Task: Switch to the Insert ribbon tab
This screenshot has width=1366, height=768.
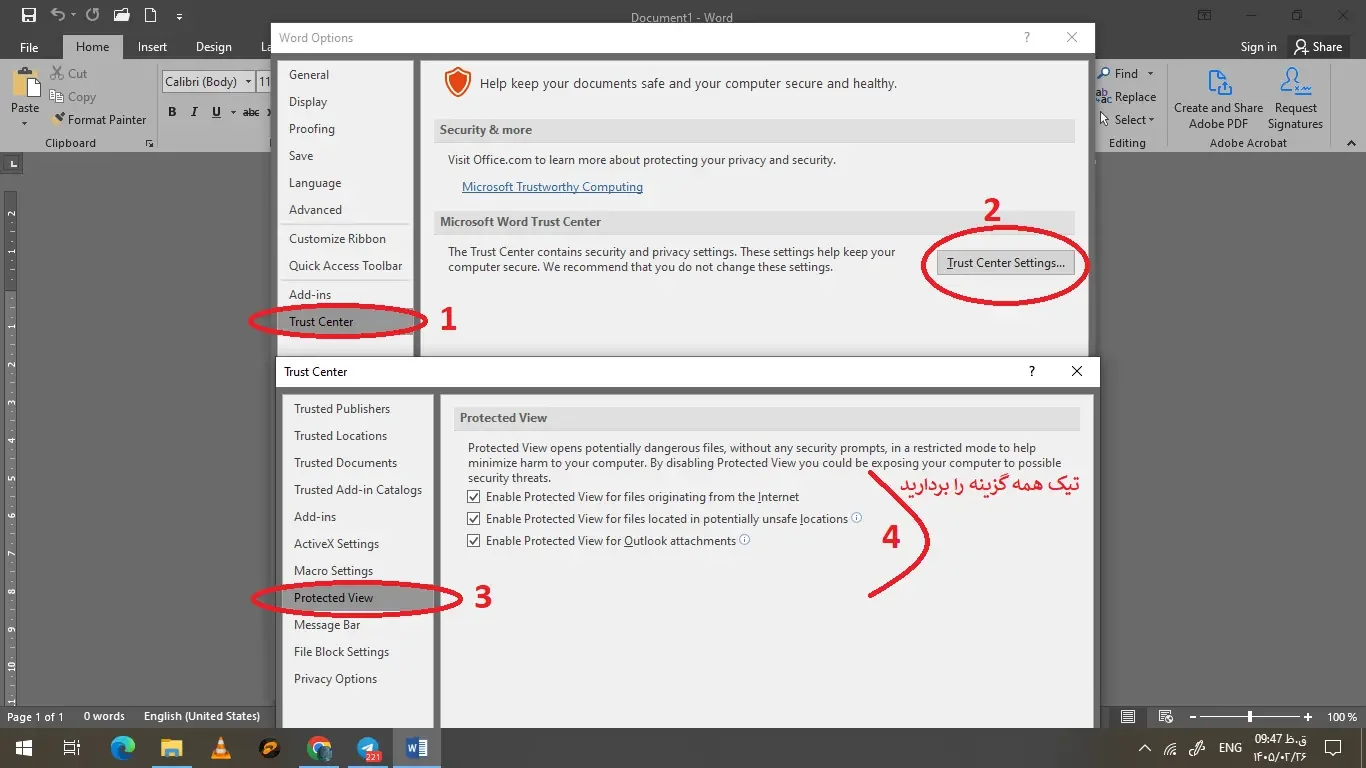Action: click(x=152, y=47)
